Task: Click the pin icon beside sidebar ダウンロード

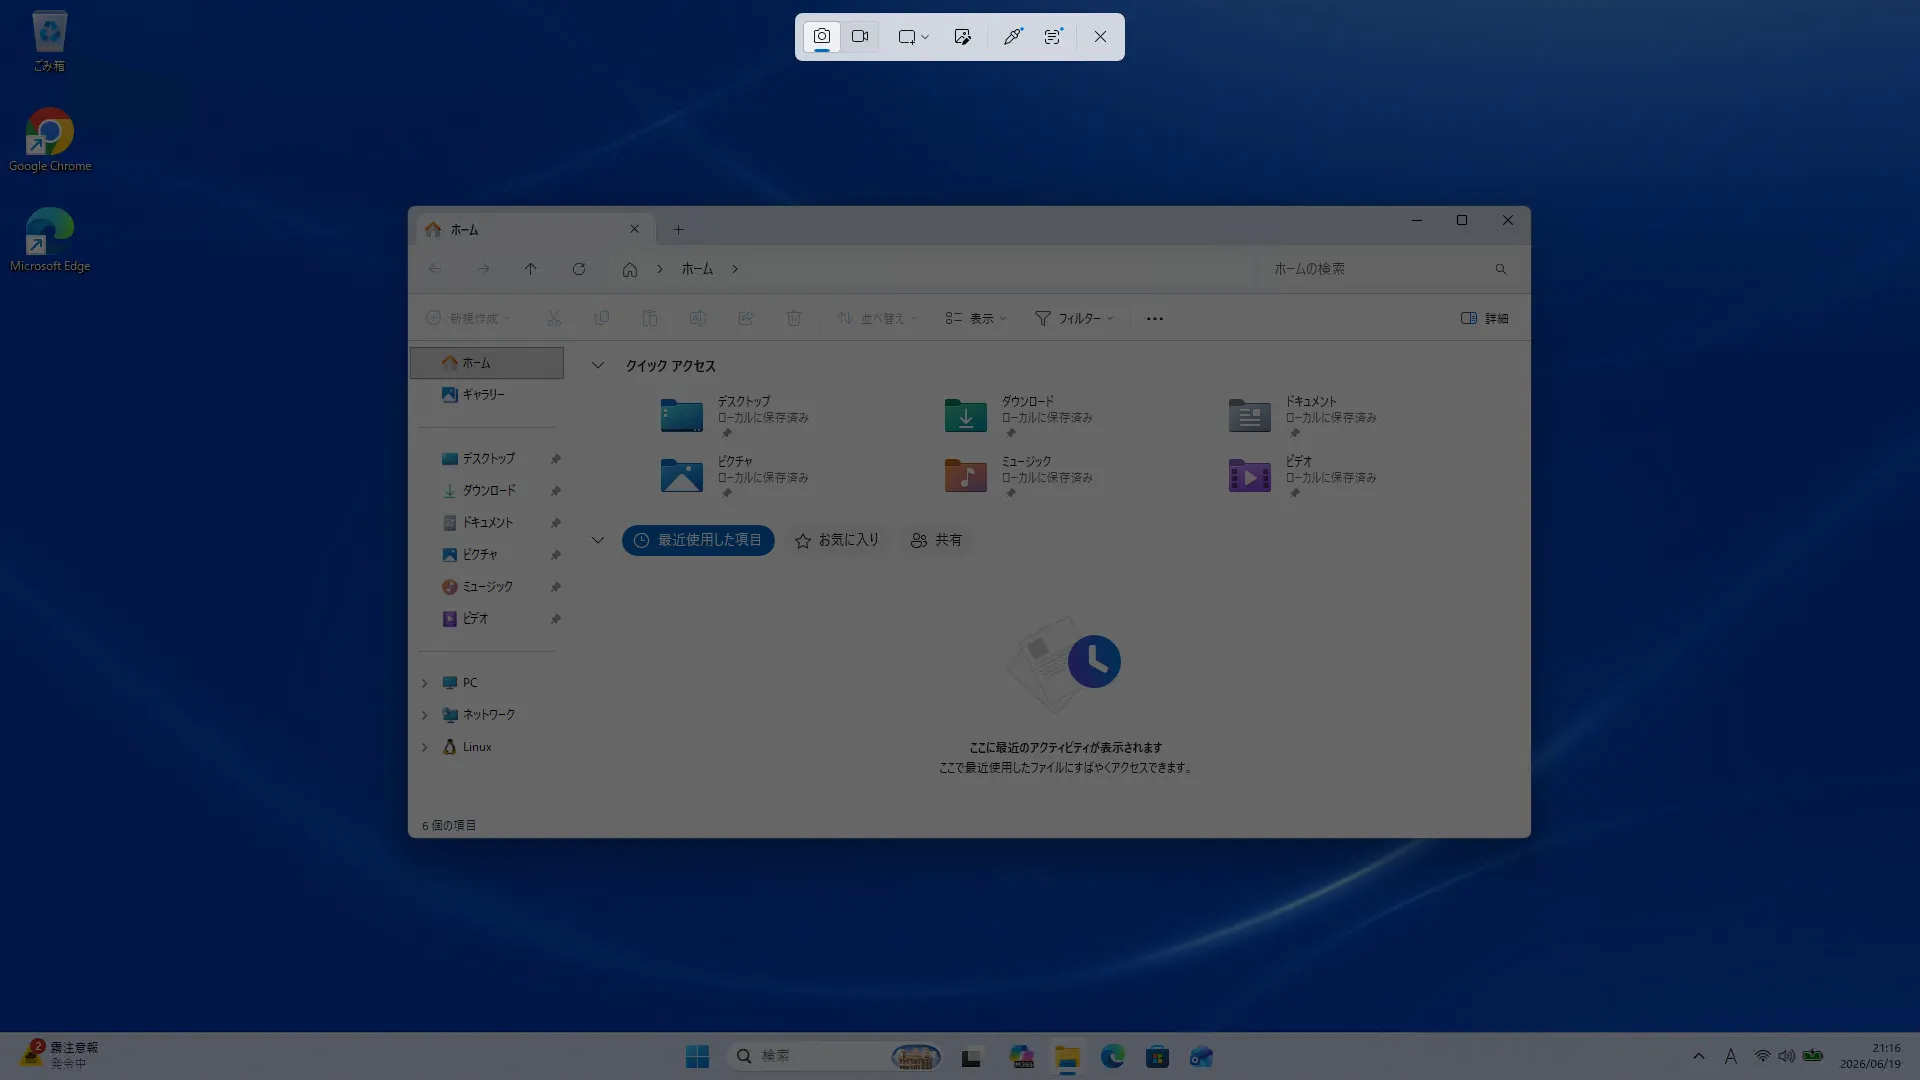Action: (x=555, y=491)
